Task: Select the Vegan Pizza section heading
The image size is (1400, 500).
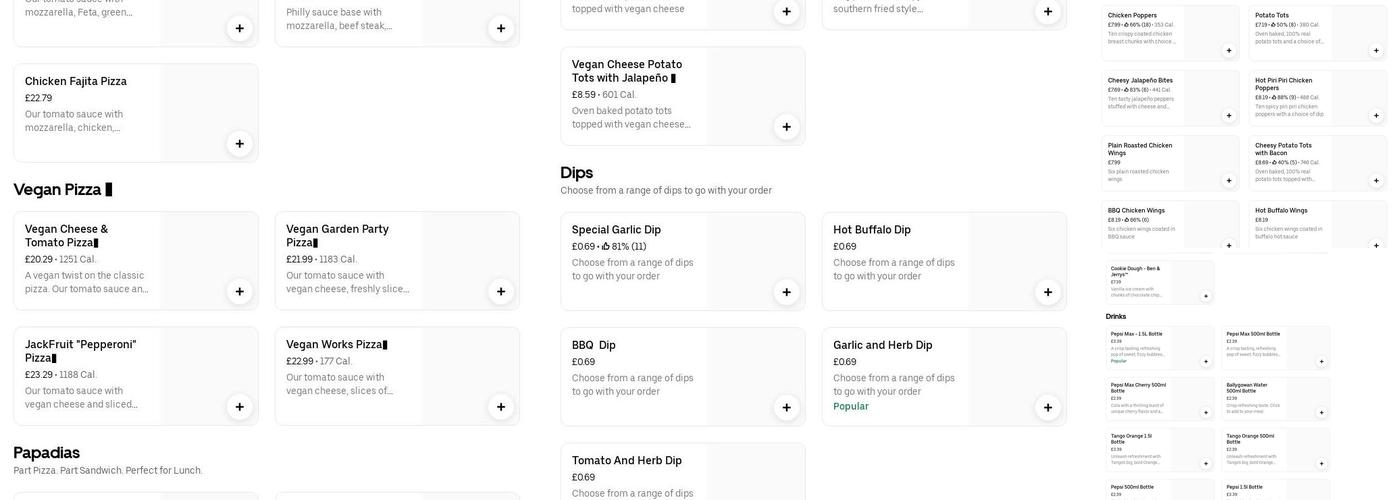Action: click(62, 190)
